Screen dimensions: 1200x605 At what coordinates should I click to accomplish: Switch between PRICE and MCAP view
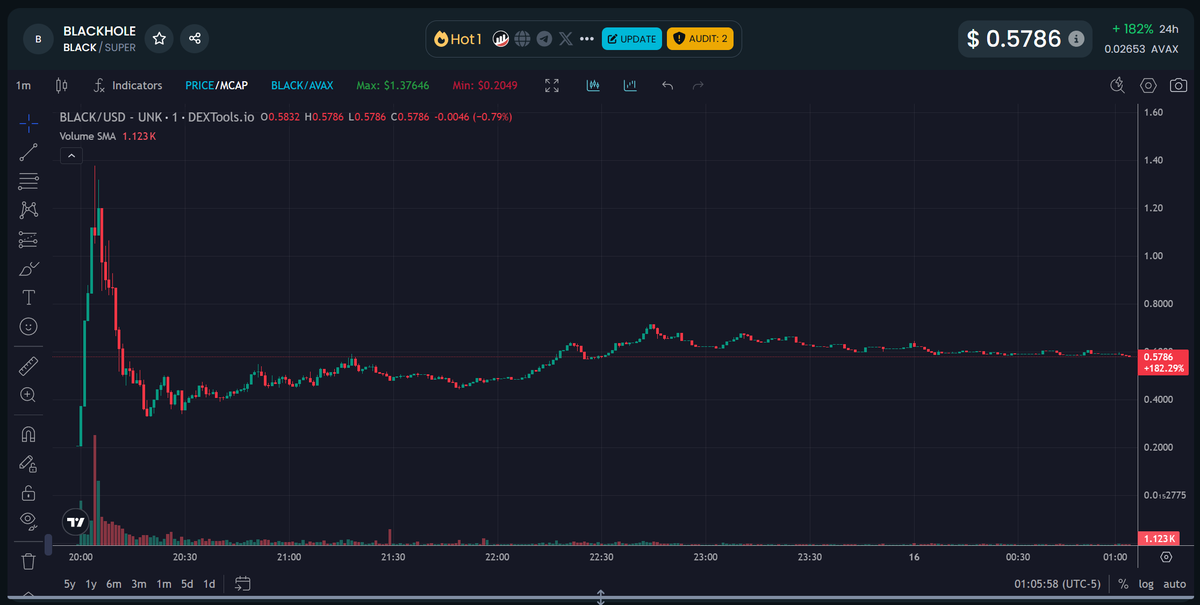[216, 86]
